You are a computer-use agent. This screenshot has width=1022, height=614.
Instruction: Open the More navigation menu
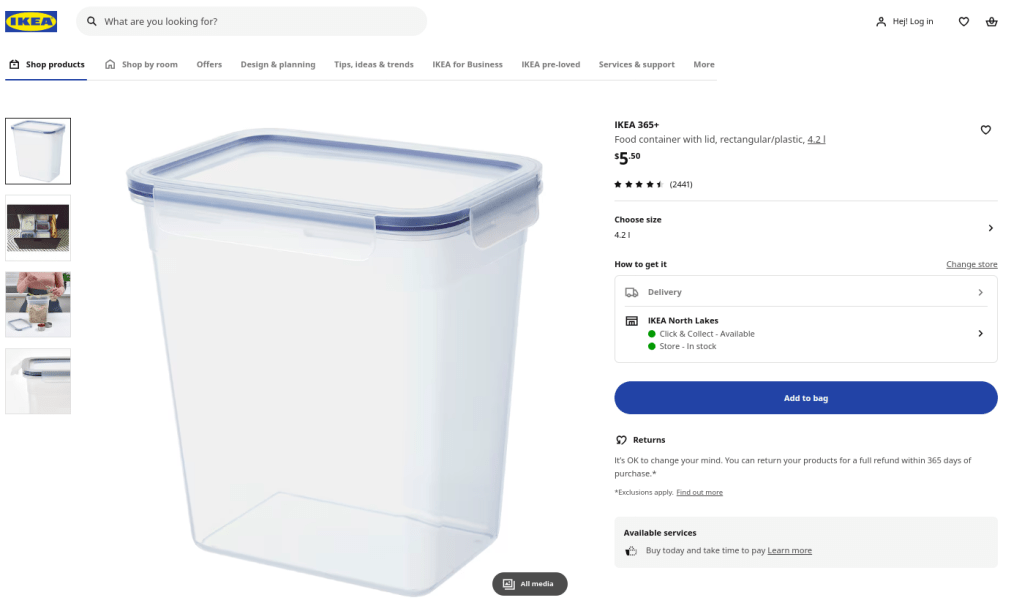click(704, 65)
